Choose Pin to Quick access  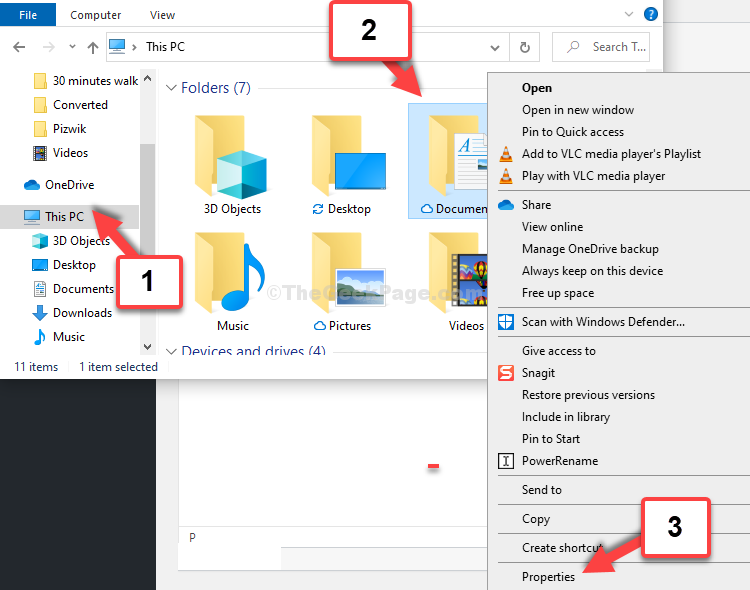573,132
